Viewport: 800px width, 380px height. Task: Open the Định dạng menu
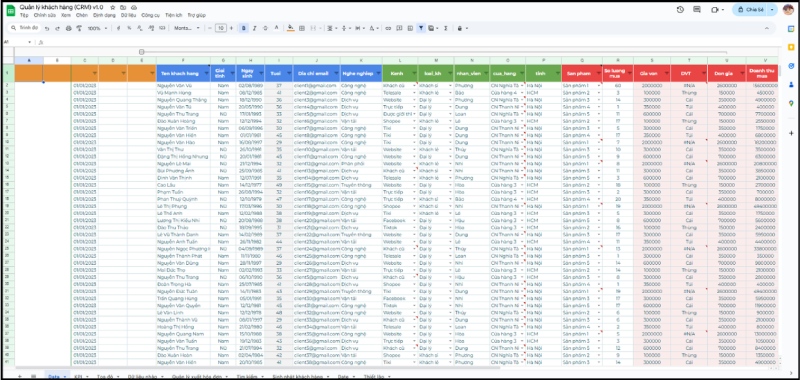point(104,16)
